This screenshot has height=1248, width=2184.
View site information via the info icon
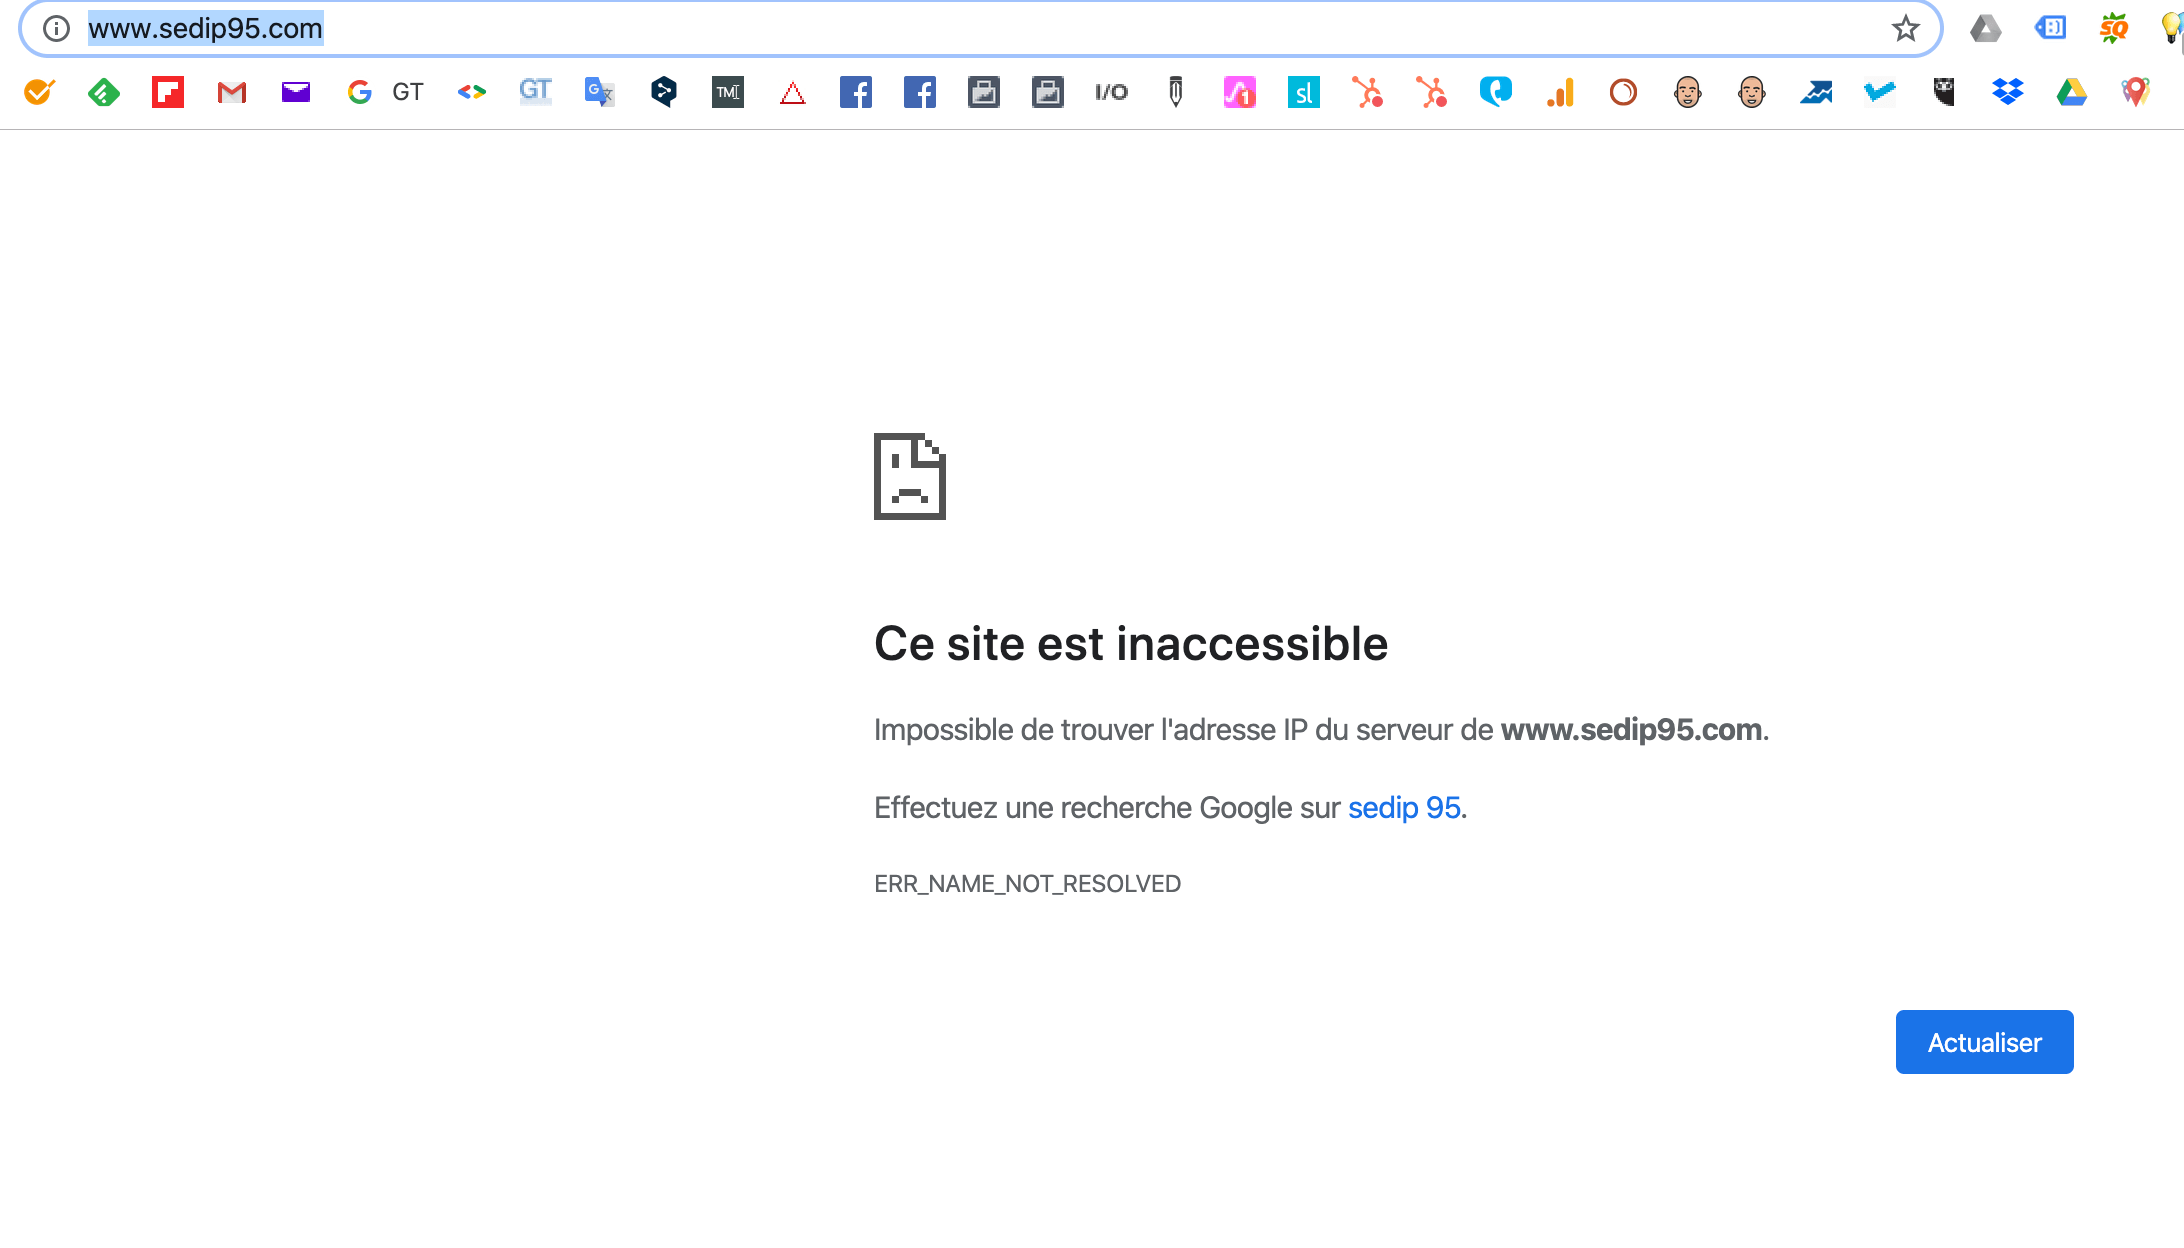click(x=57, y=29)
